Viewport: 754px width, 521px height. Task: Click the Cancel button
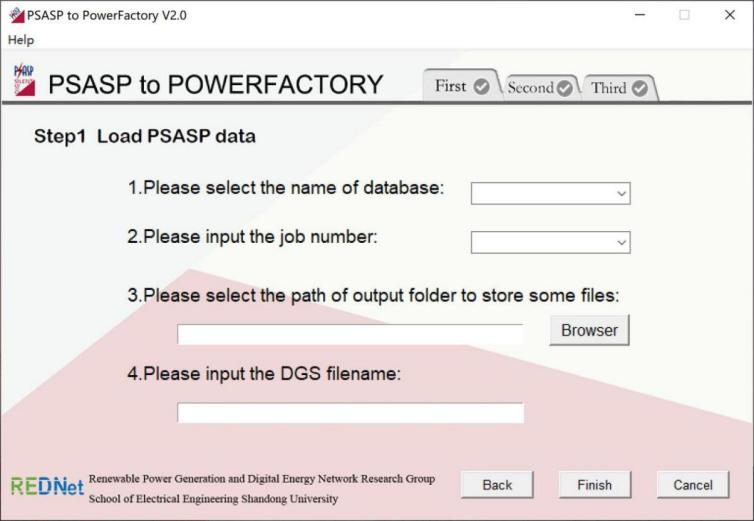[692, 484]
